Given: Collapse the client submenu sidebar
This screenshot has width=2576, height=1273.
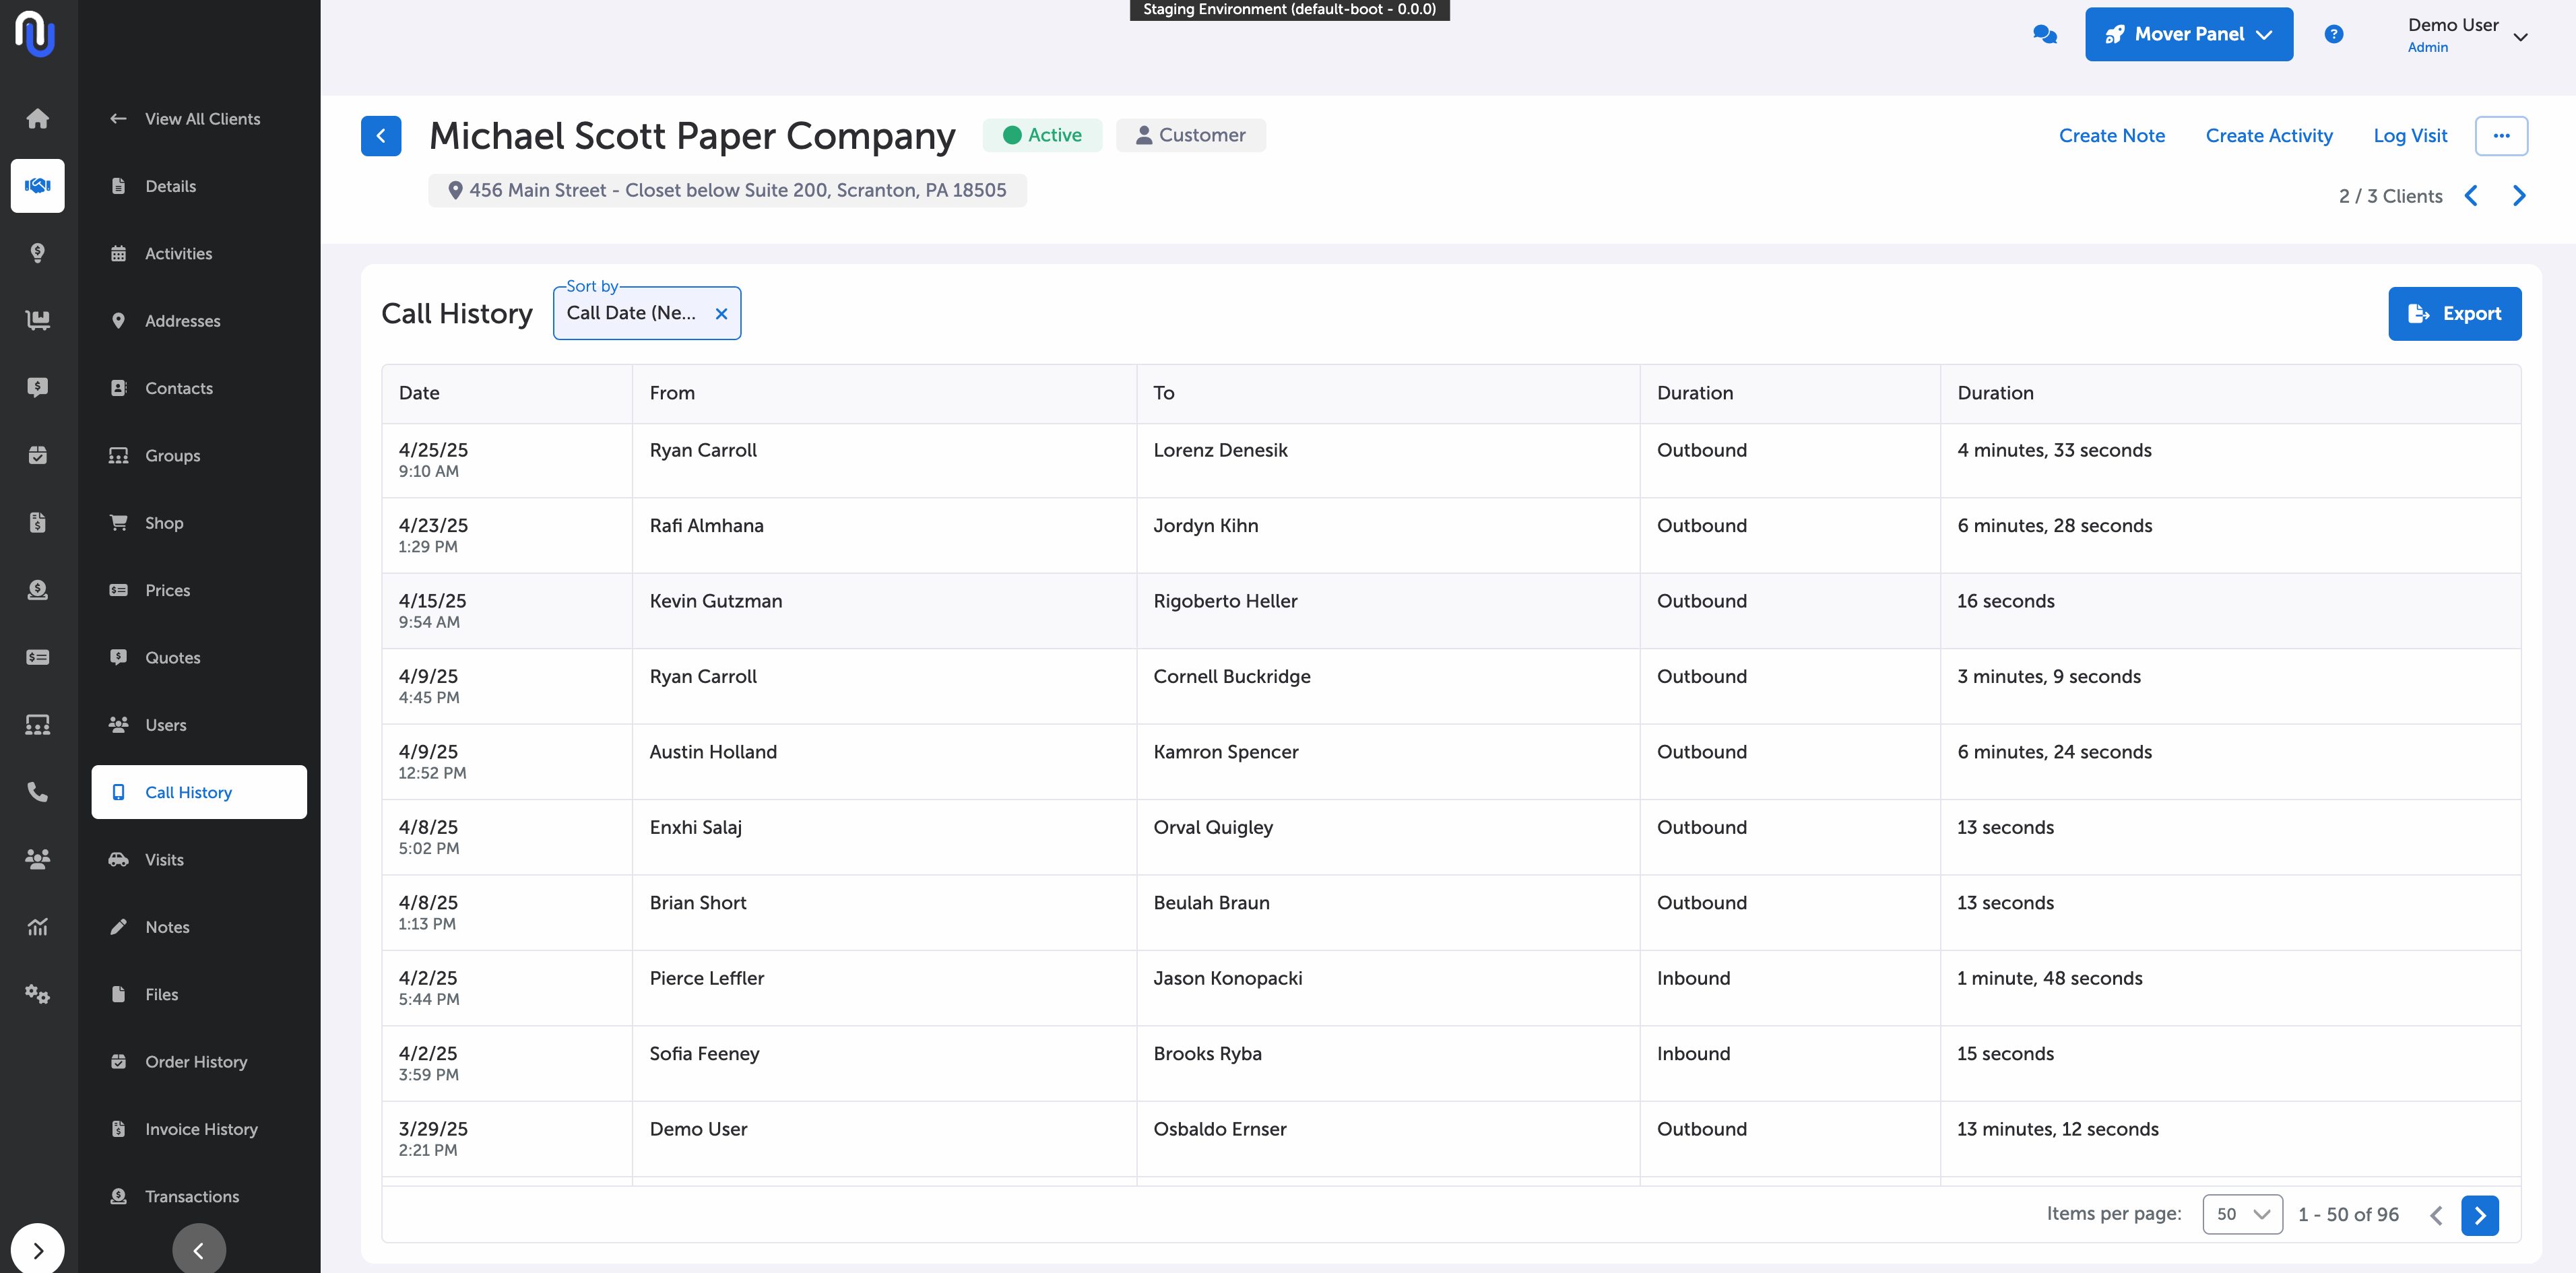Looking at the screenshot, I should pyautogui.click(x=198, y=1250).
